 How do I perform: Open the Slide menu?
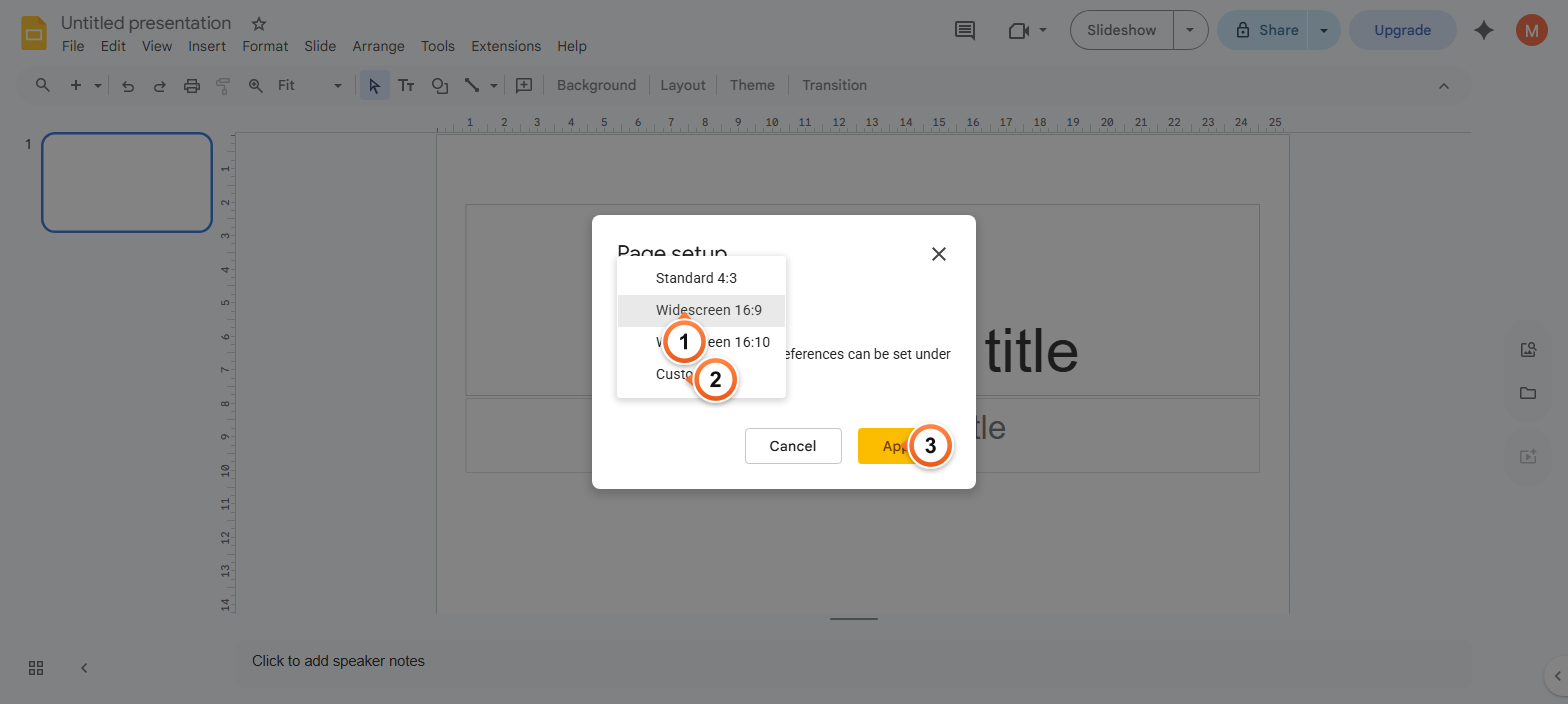[x=320, y=46]
